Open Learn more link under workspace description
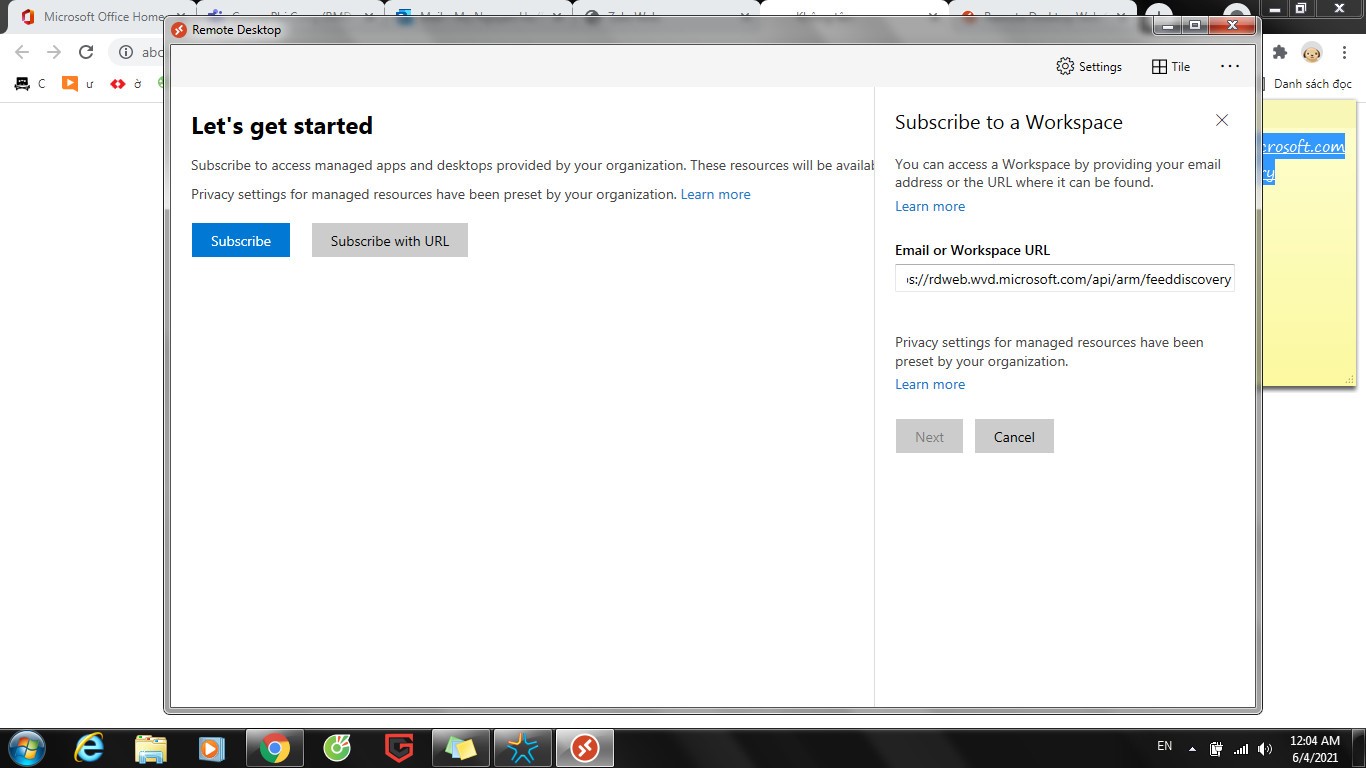Viewport: 1366px width, 768px height. [x=930, y=206]
